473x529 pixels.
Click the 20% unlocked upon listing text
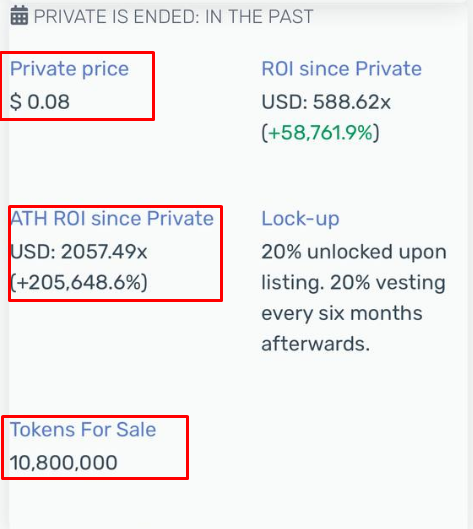pyautogui.click(x=354, y=251)
